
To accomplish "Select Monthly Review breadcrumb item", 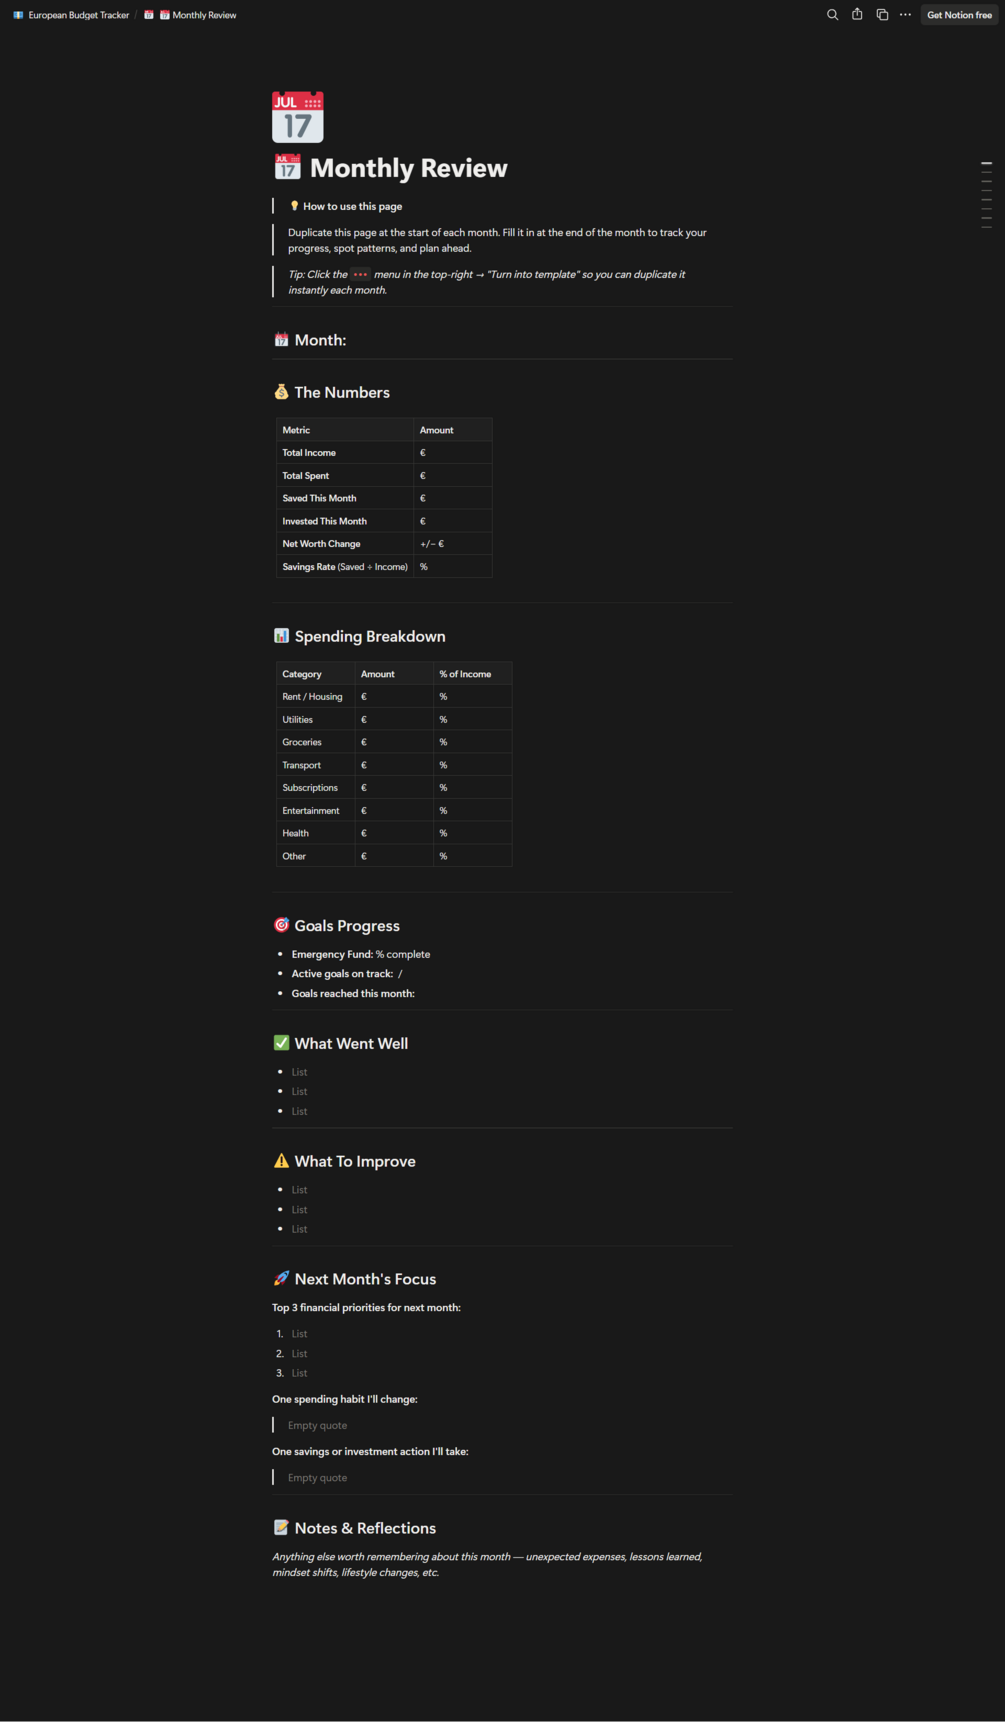I will [198, 15].
